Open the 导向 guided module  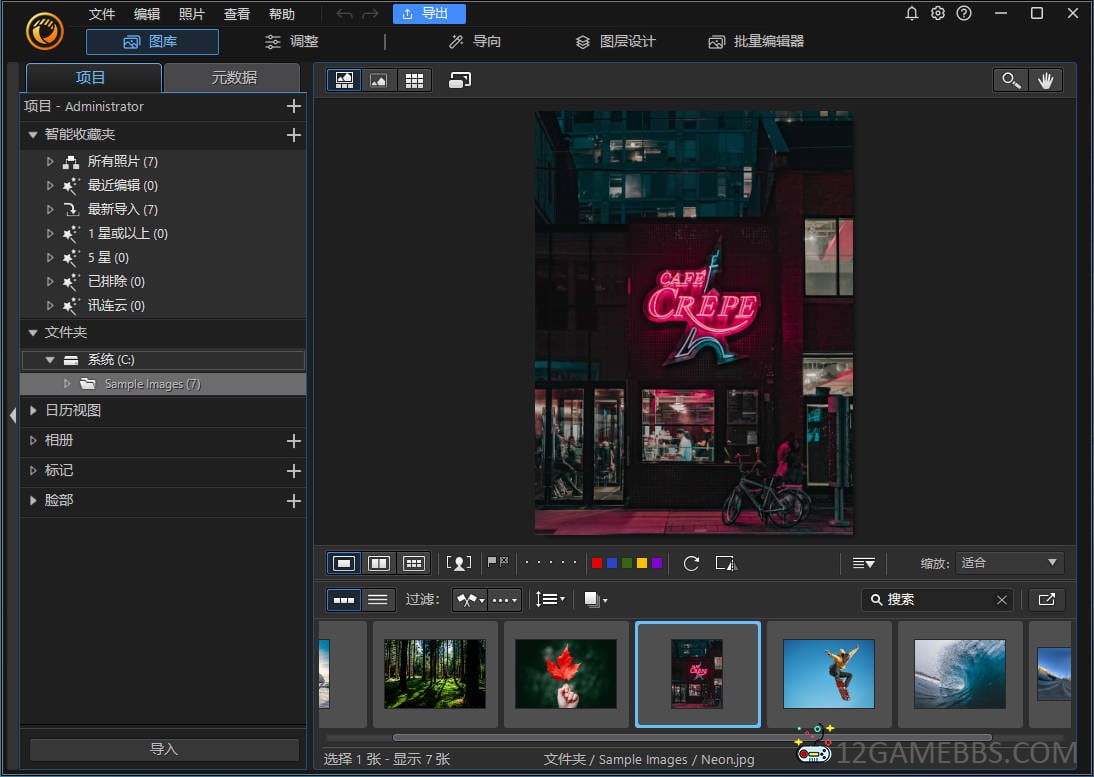474,42
